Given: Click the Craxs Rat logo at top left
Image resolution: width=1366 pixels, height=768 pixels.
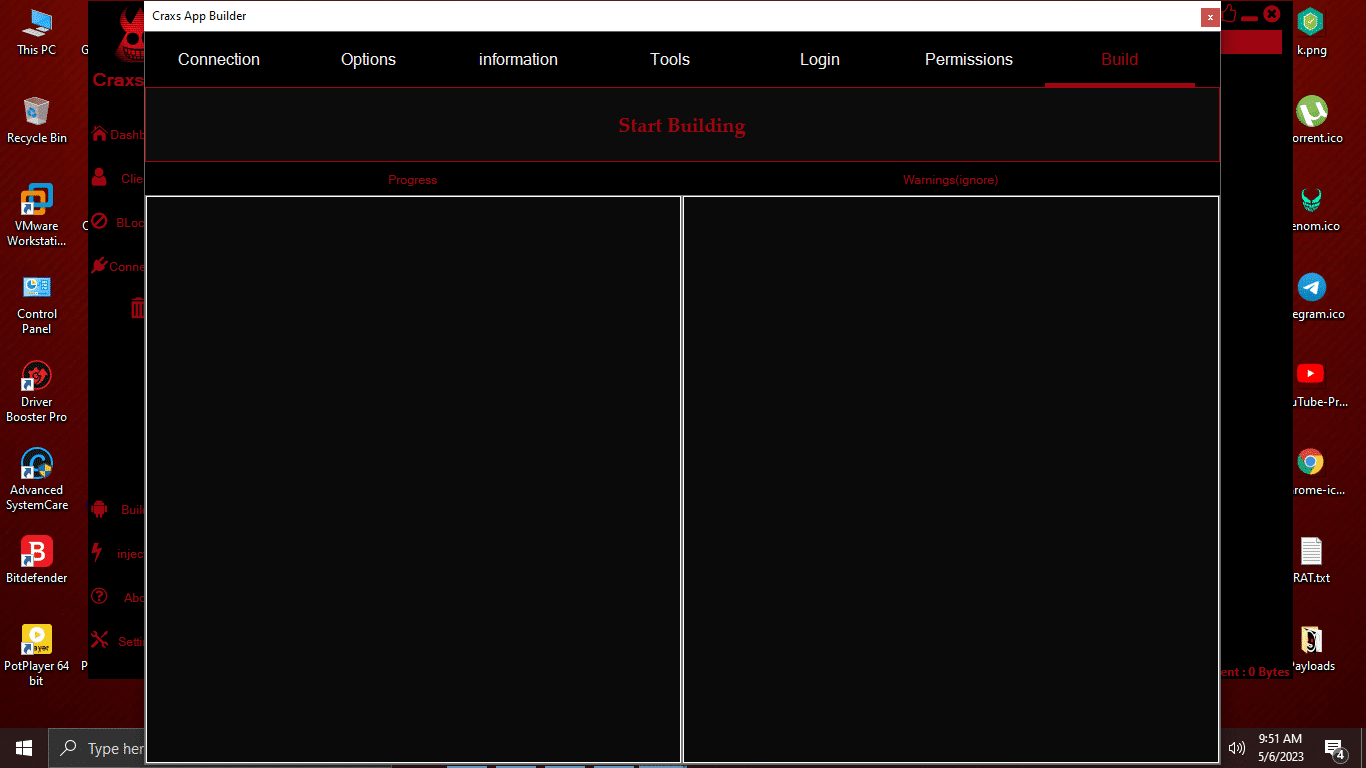Looking at the screenshot, I should coord(128,40).
